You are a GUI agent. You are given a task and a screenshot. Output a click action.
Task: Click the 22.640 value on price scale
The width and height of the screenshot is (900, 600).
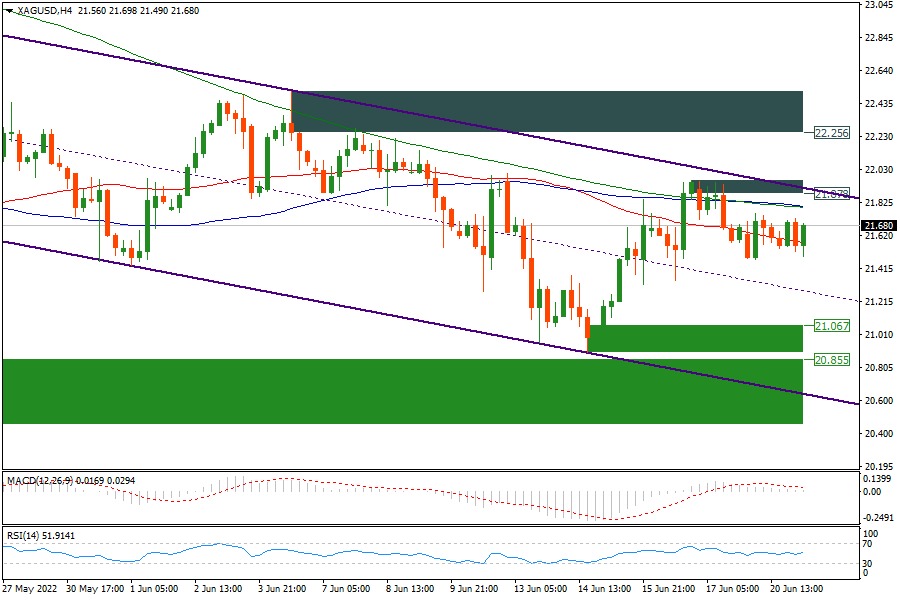(878, 71)
